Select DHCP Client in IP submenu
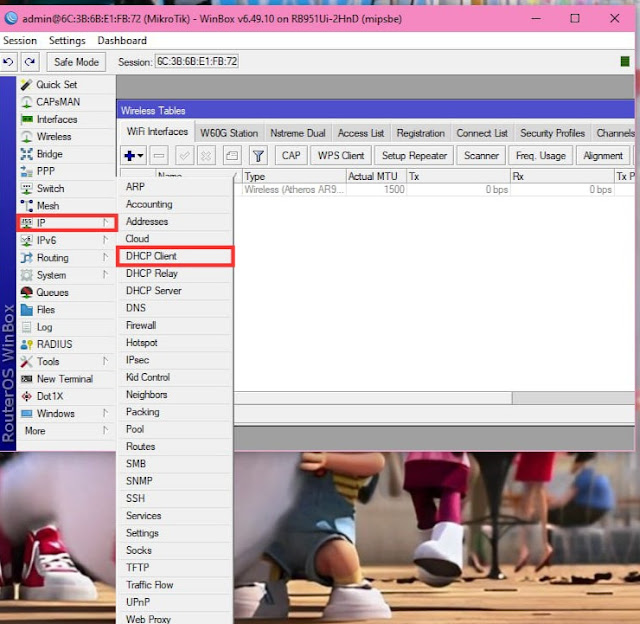 click(175, 256)
